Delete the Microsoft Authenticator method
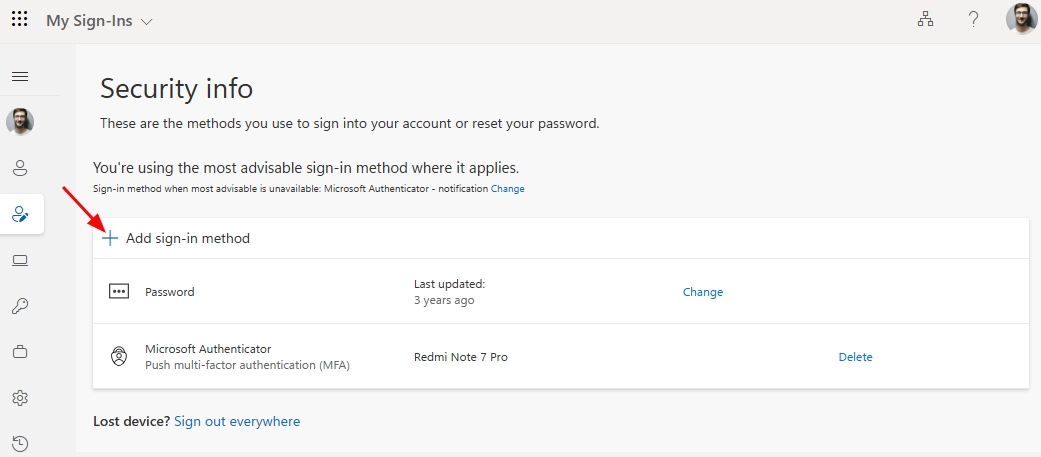The image size is (1041, 457). pos(855,357)
